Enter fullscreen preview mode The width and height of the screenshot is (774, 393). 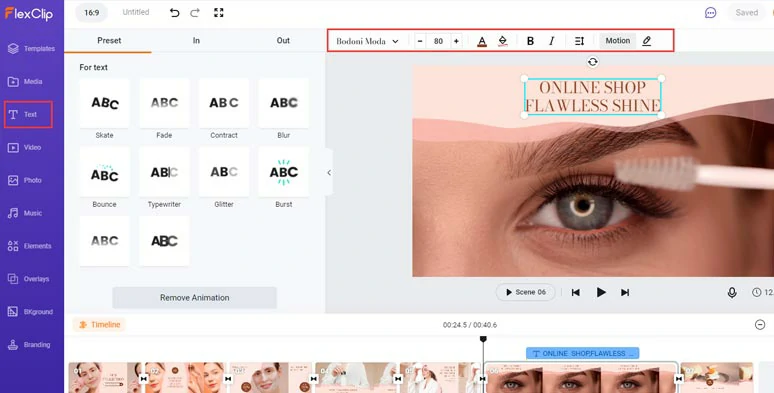click(x=219, y=13)
